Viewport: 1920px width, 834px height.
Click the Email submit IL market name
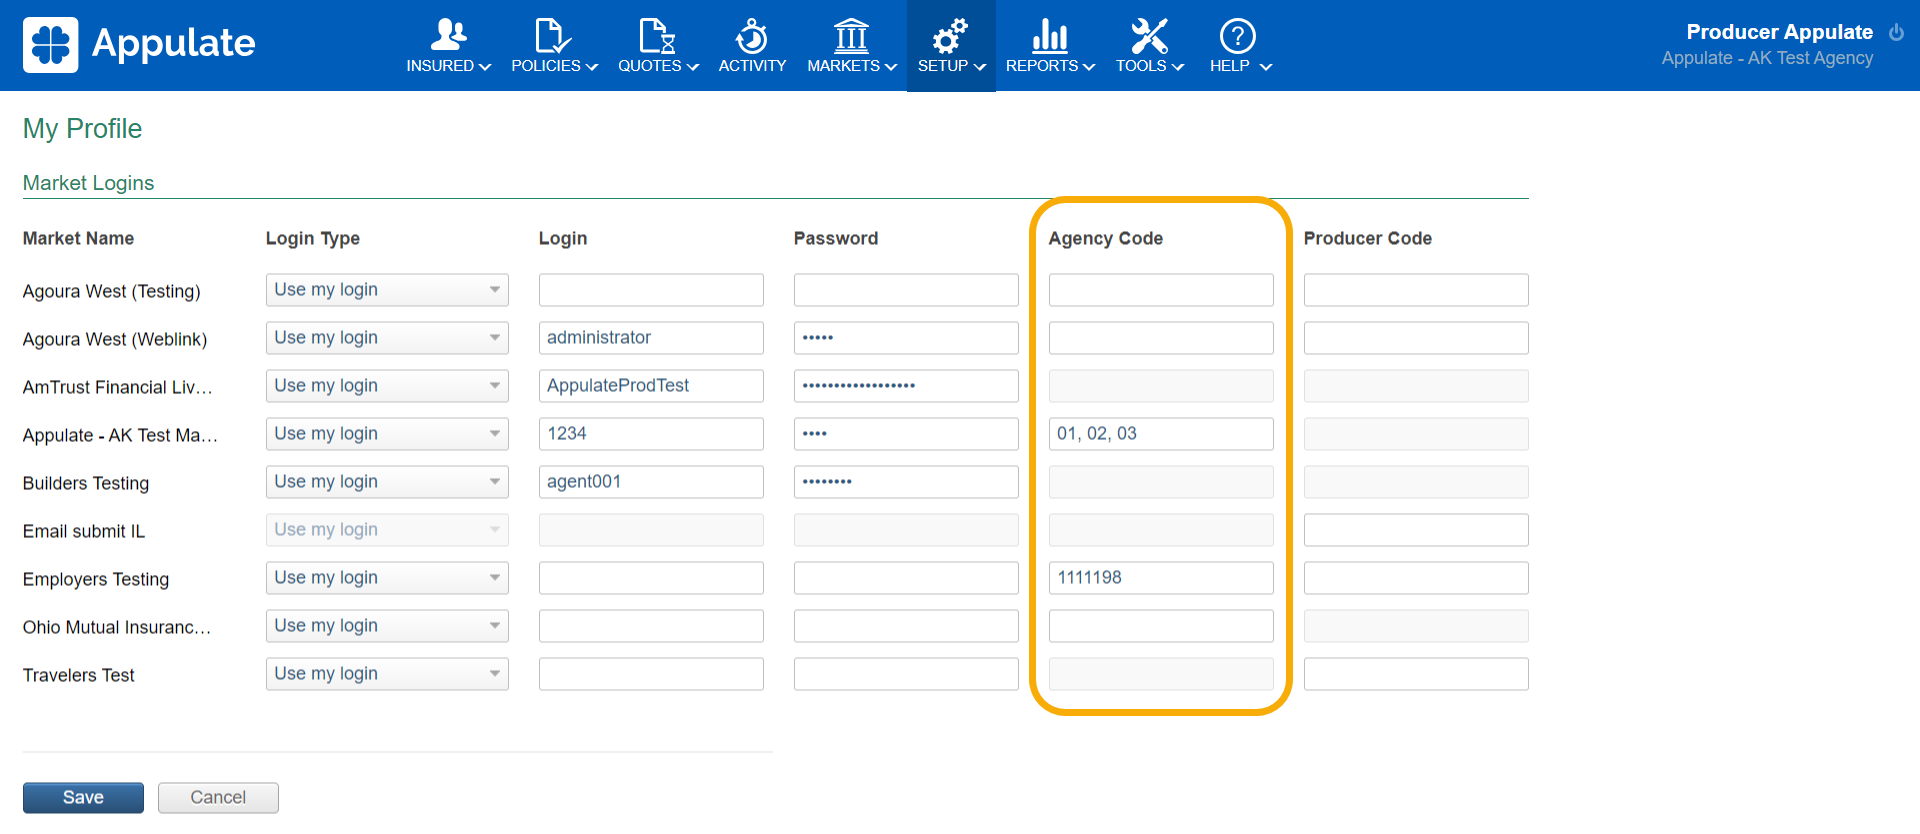(x=84, y=531)
